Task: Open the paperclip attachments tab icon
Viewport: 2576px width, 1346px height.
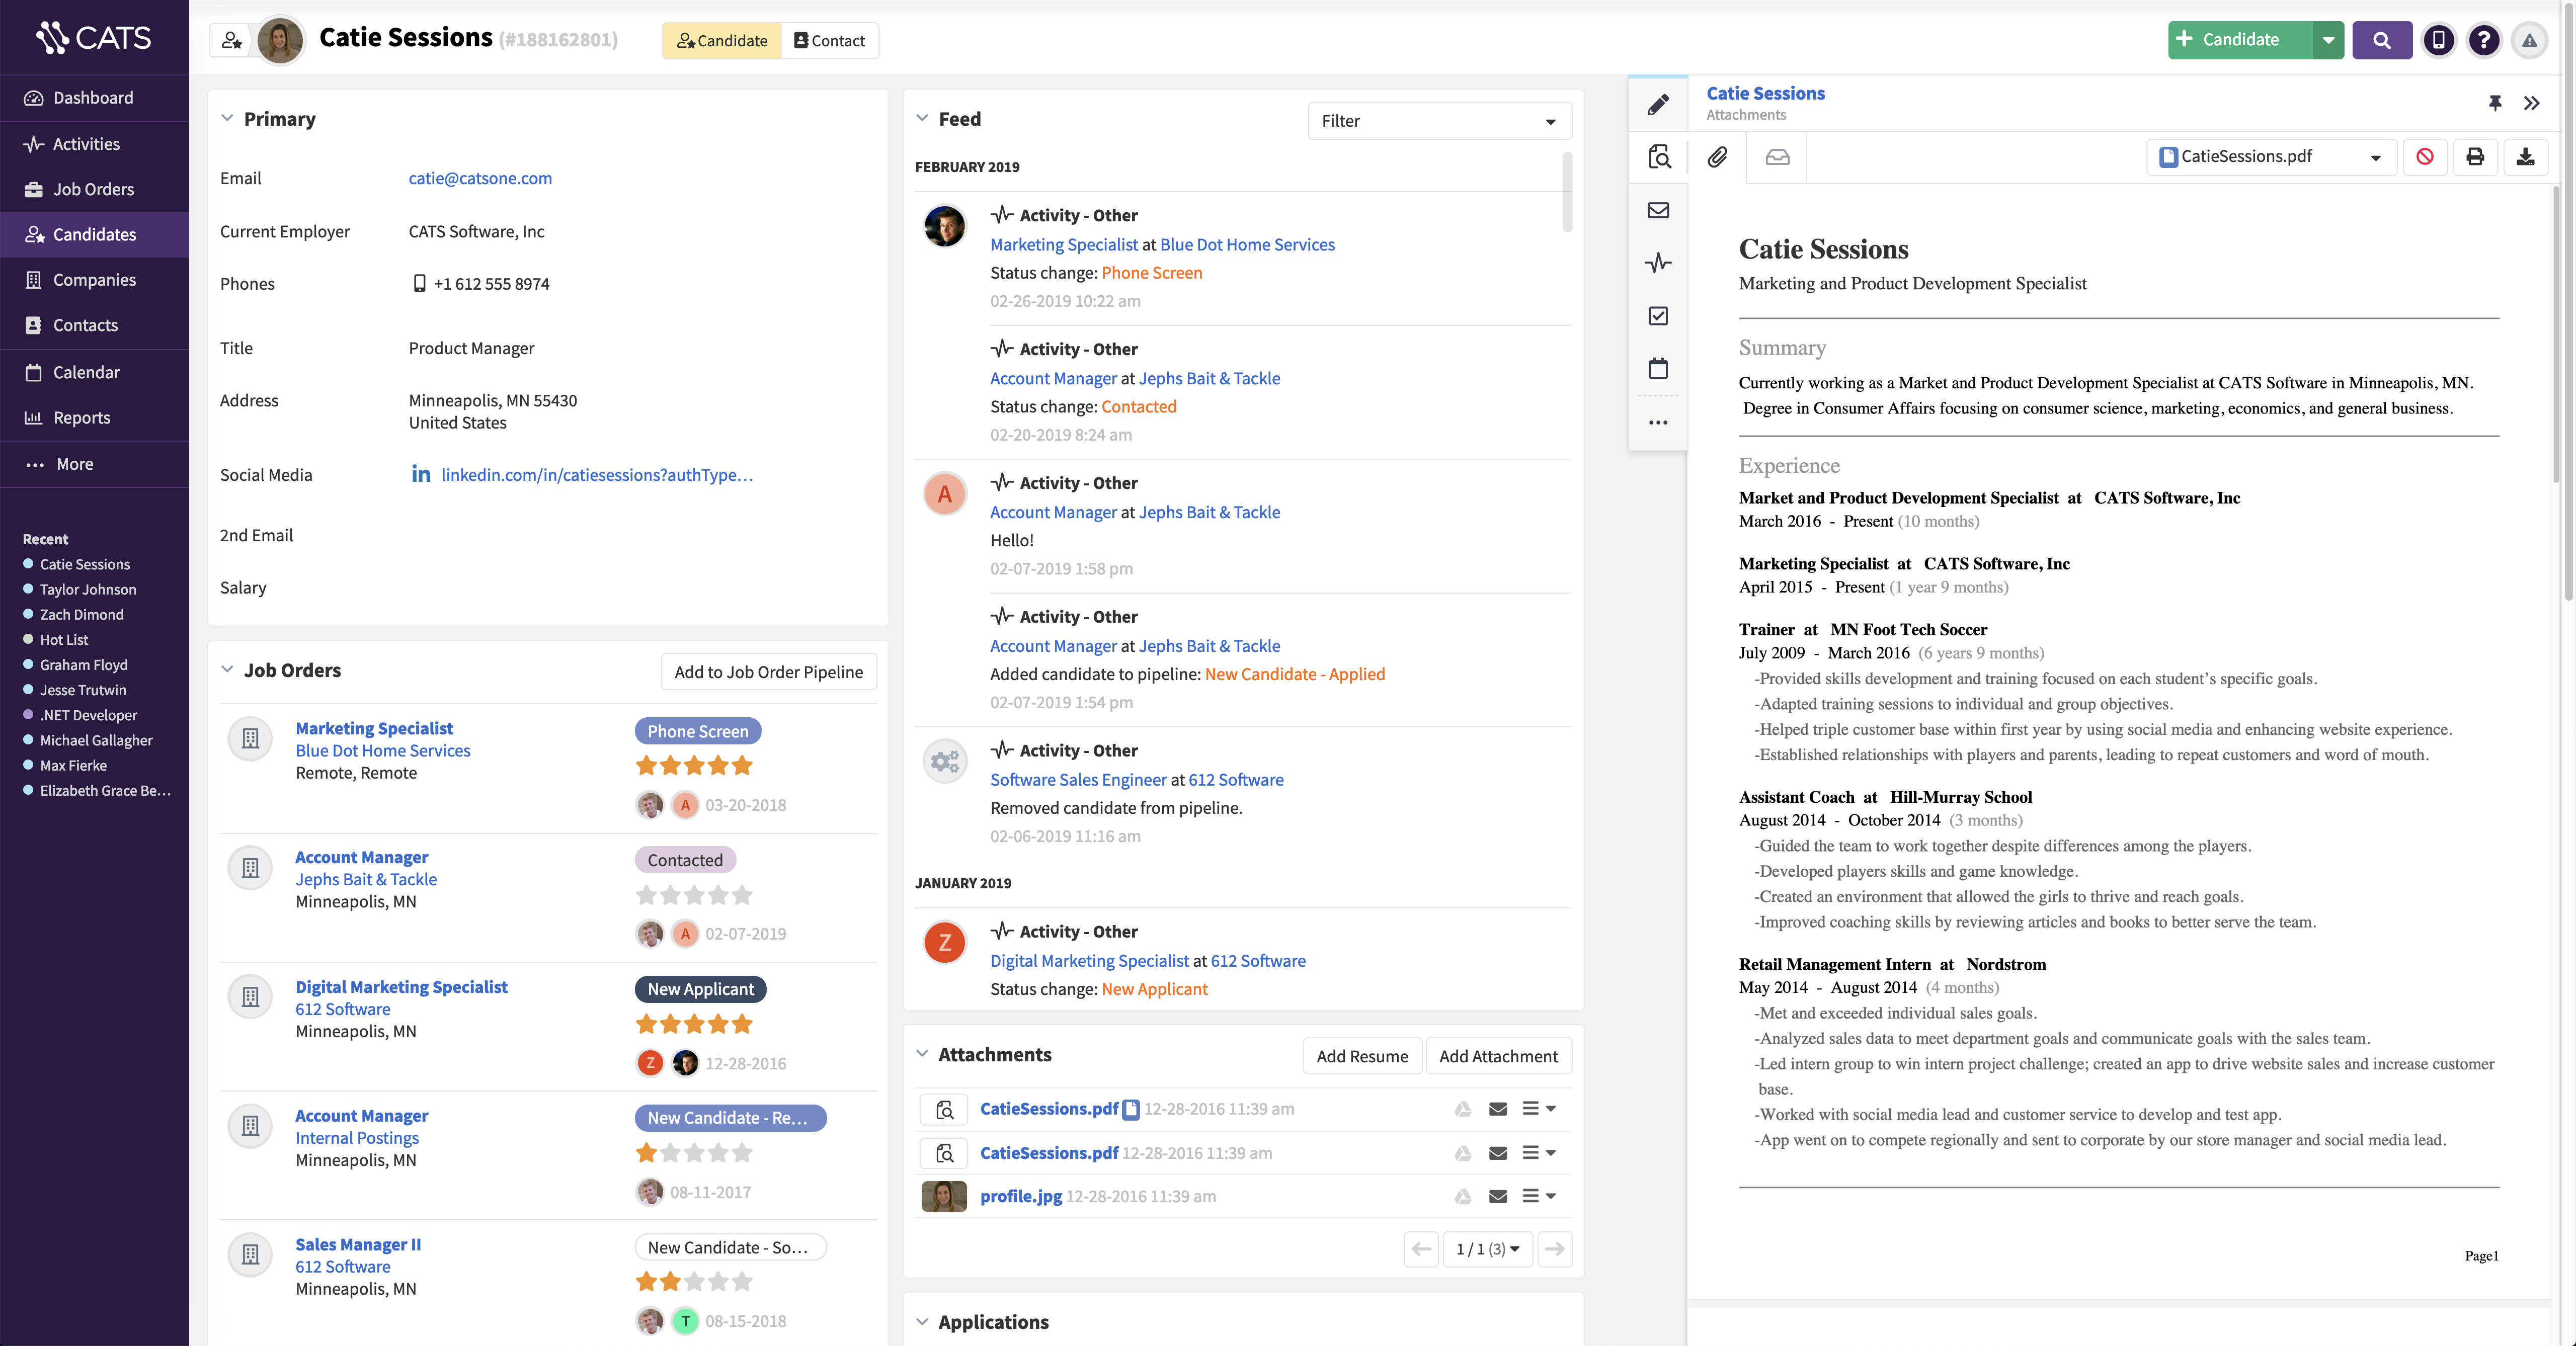Action: coord(1717,157)
